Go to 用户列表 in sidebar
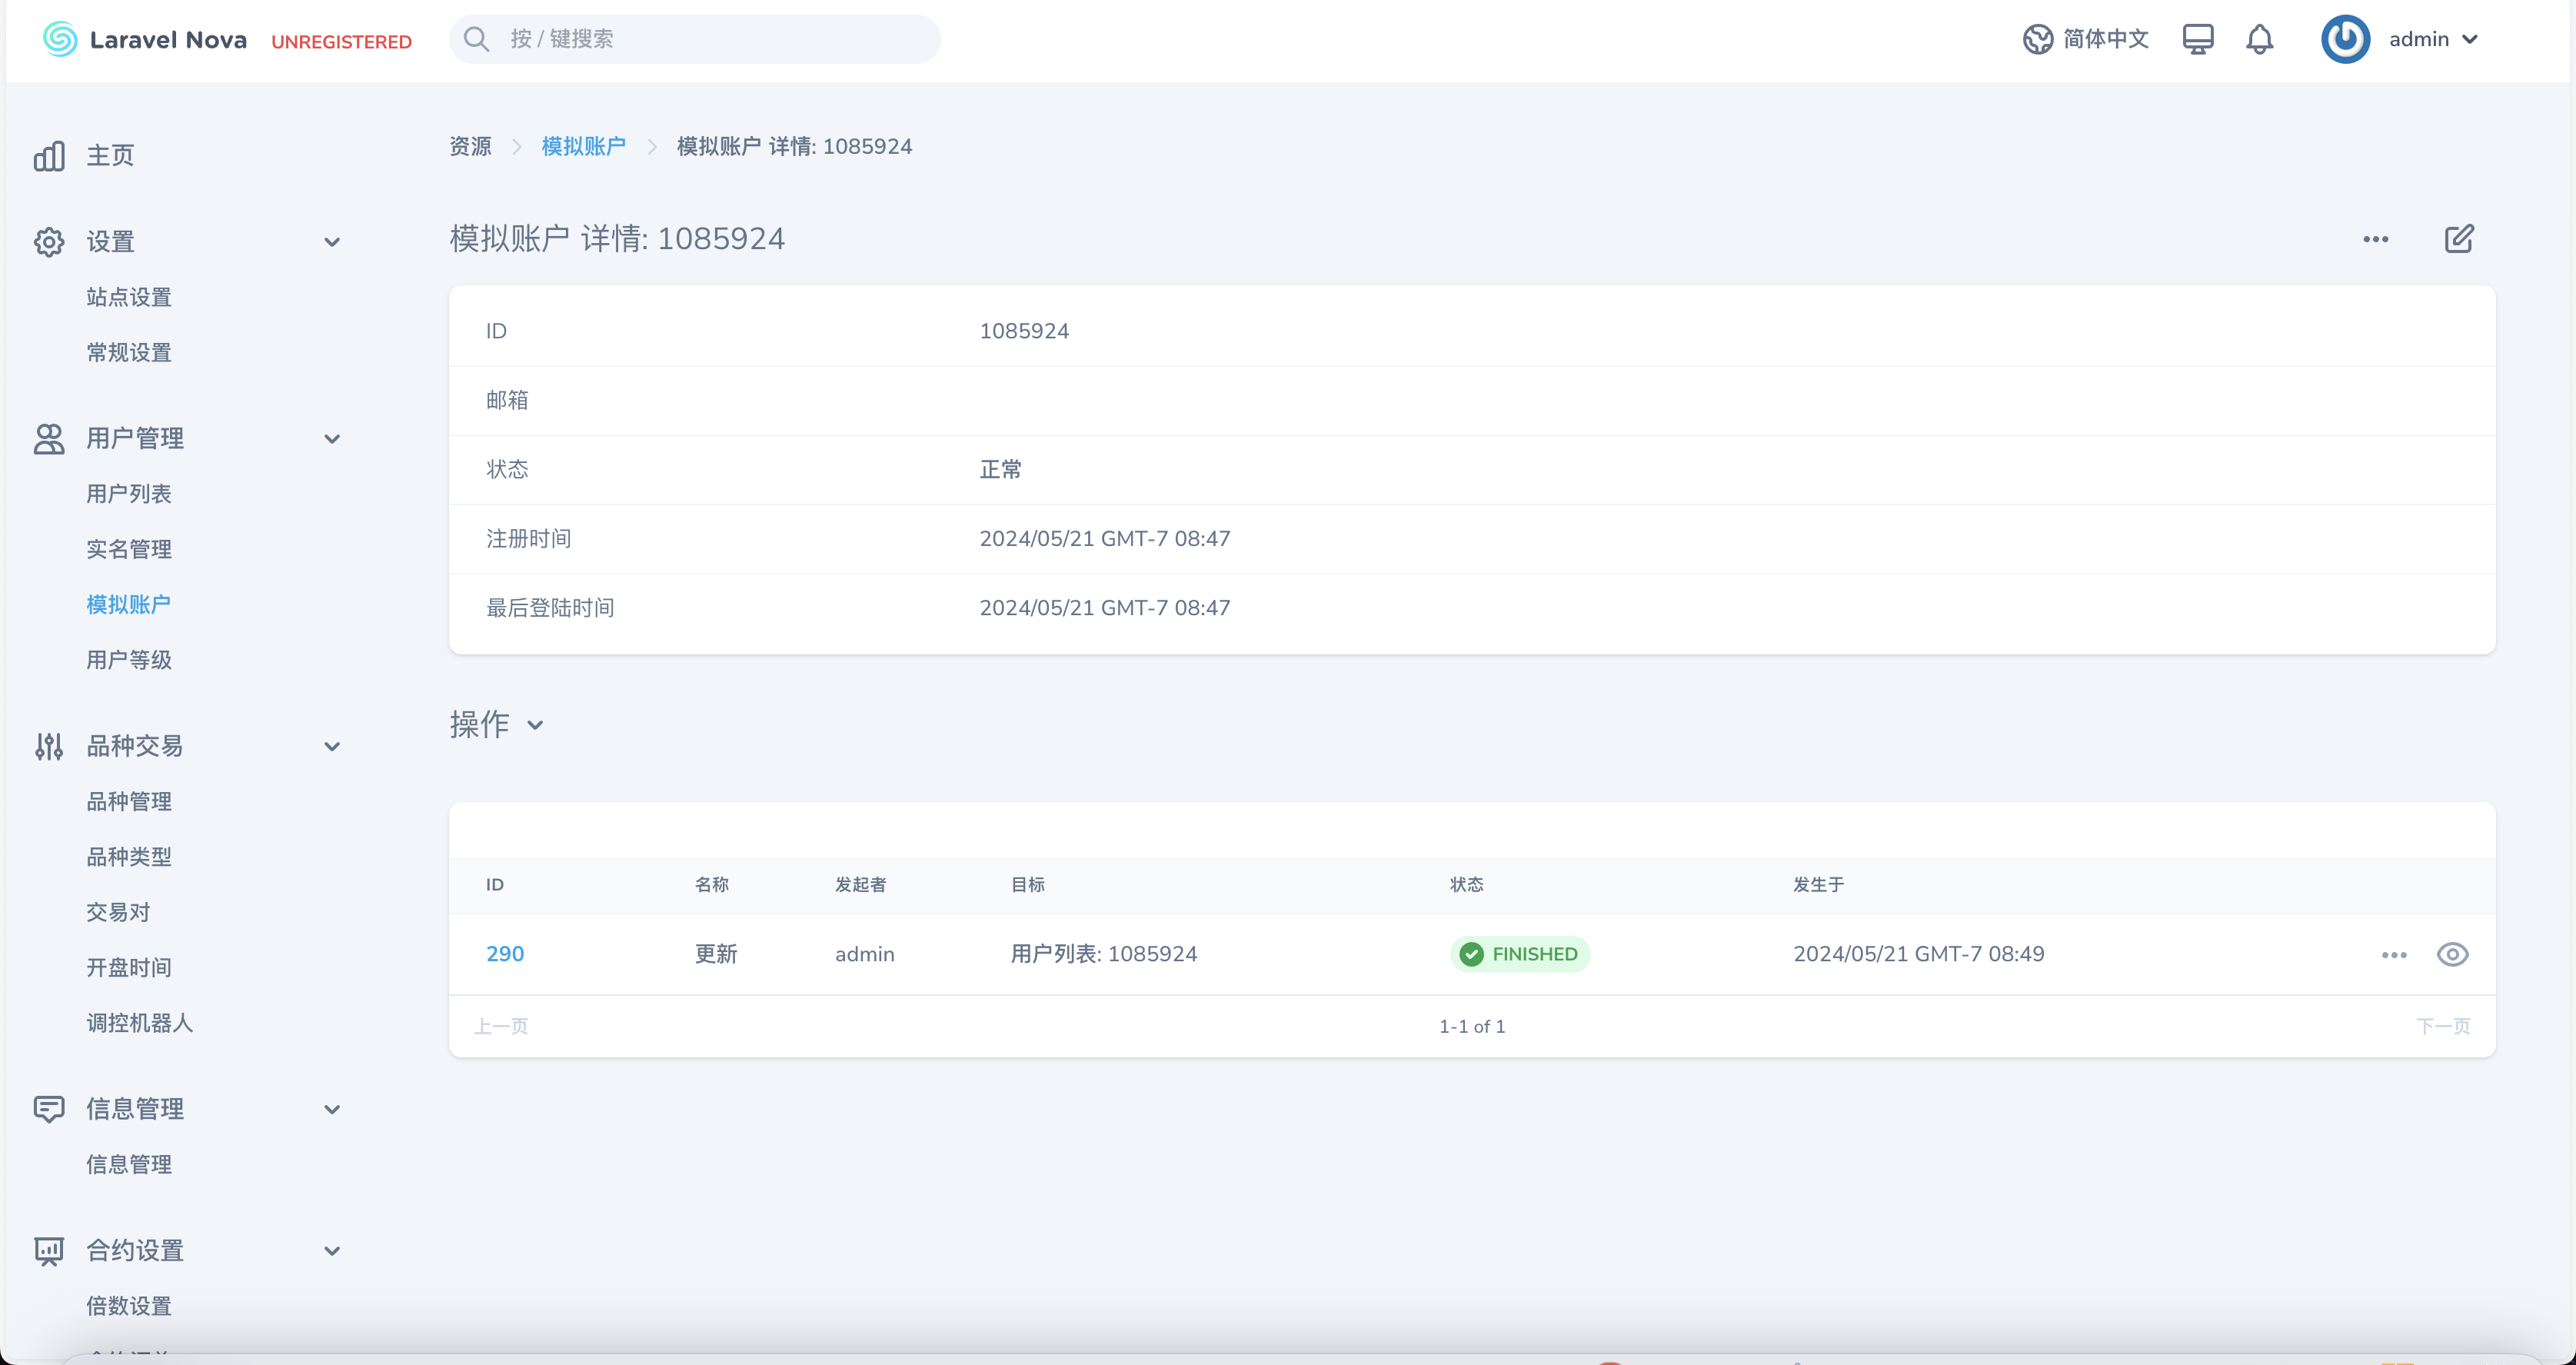Screen dimensions: 2576x1365 (x=129, y=494)
